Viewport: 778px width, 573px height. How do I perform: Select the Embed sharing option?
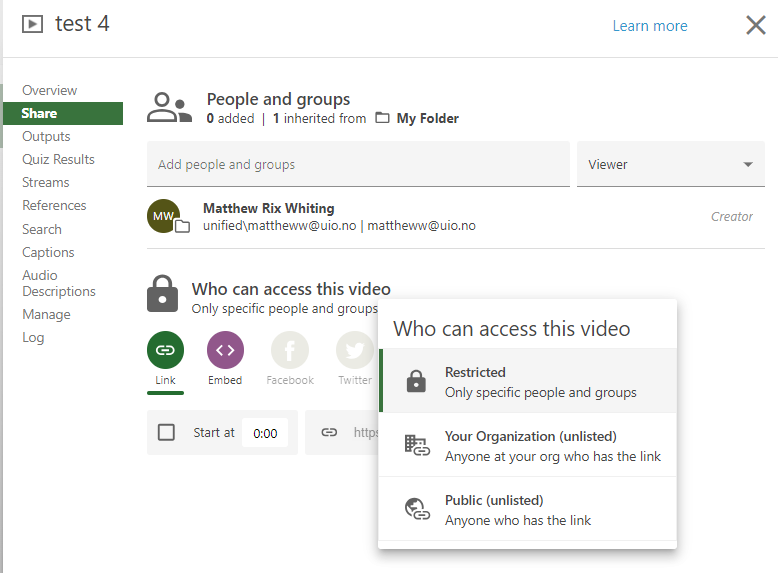click(225, 359)
